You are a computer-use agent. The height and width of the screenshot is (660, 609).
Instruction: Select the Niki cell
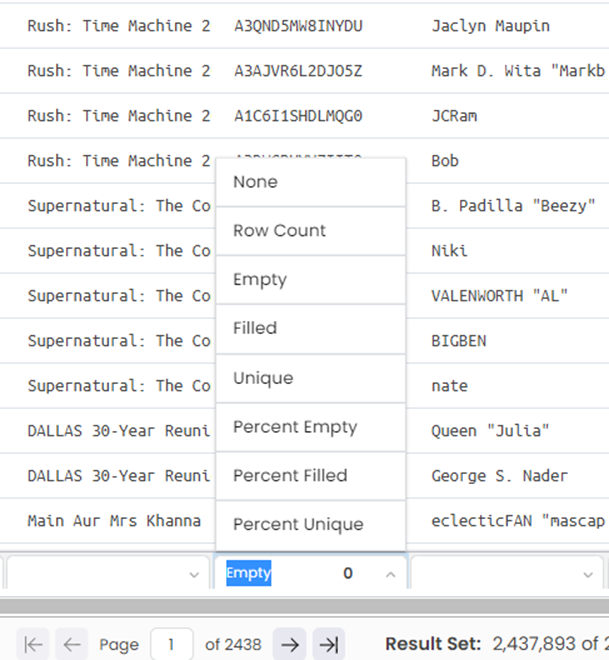(x=449, y=251)
